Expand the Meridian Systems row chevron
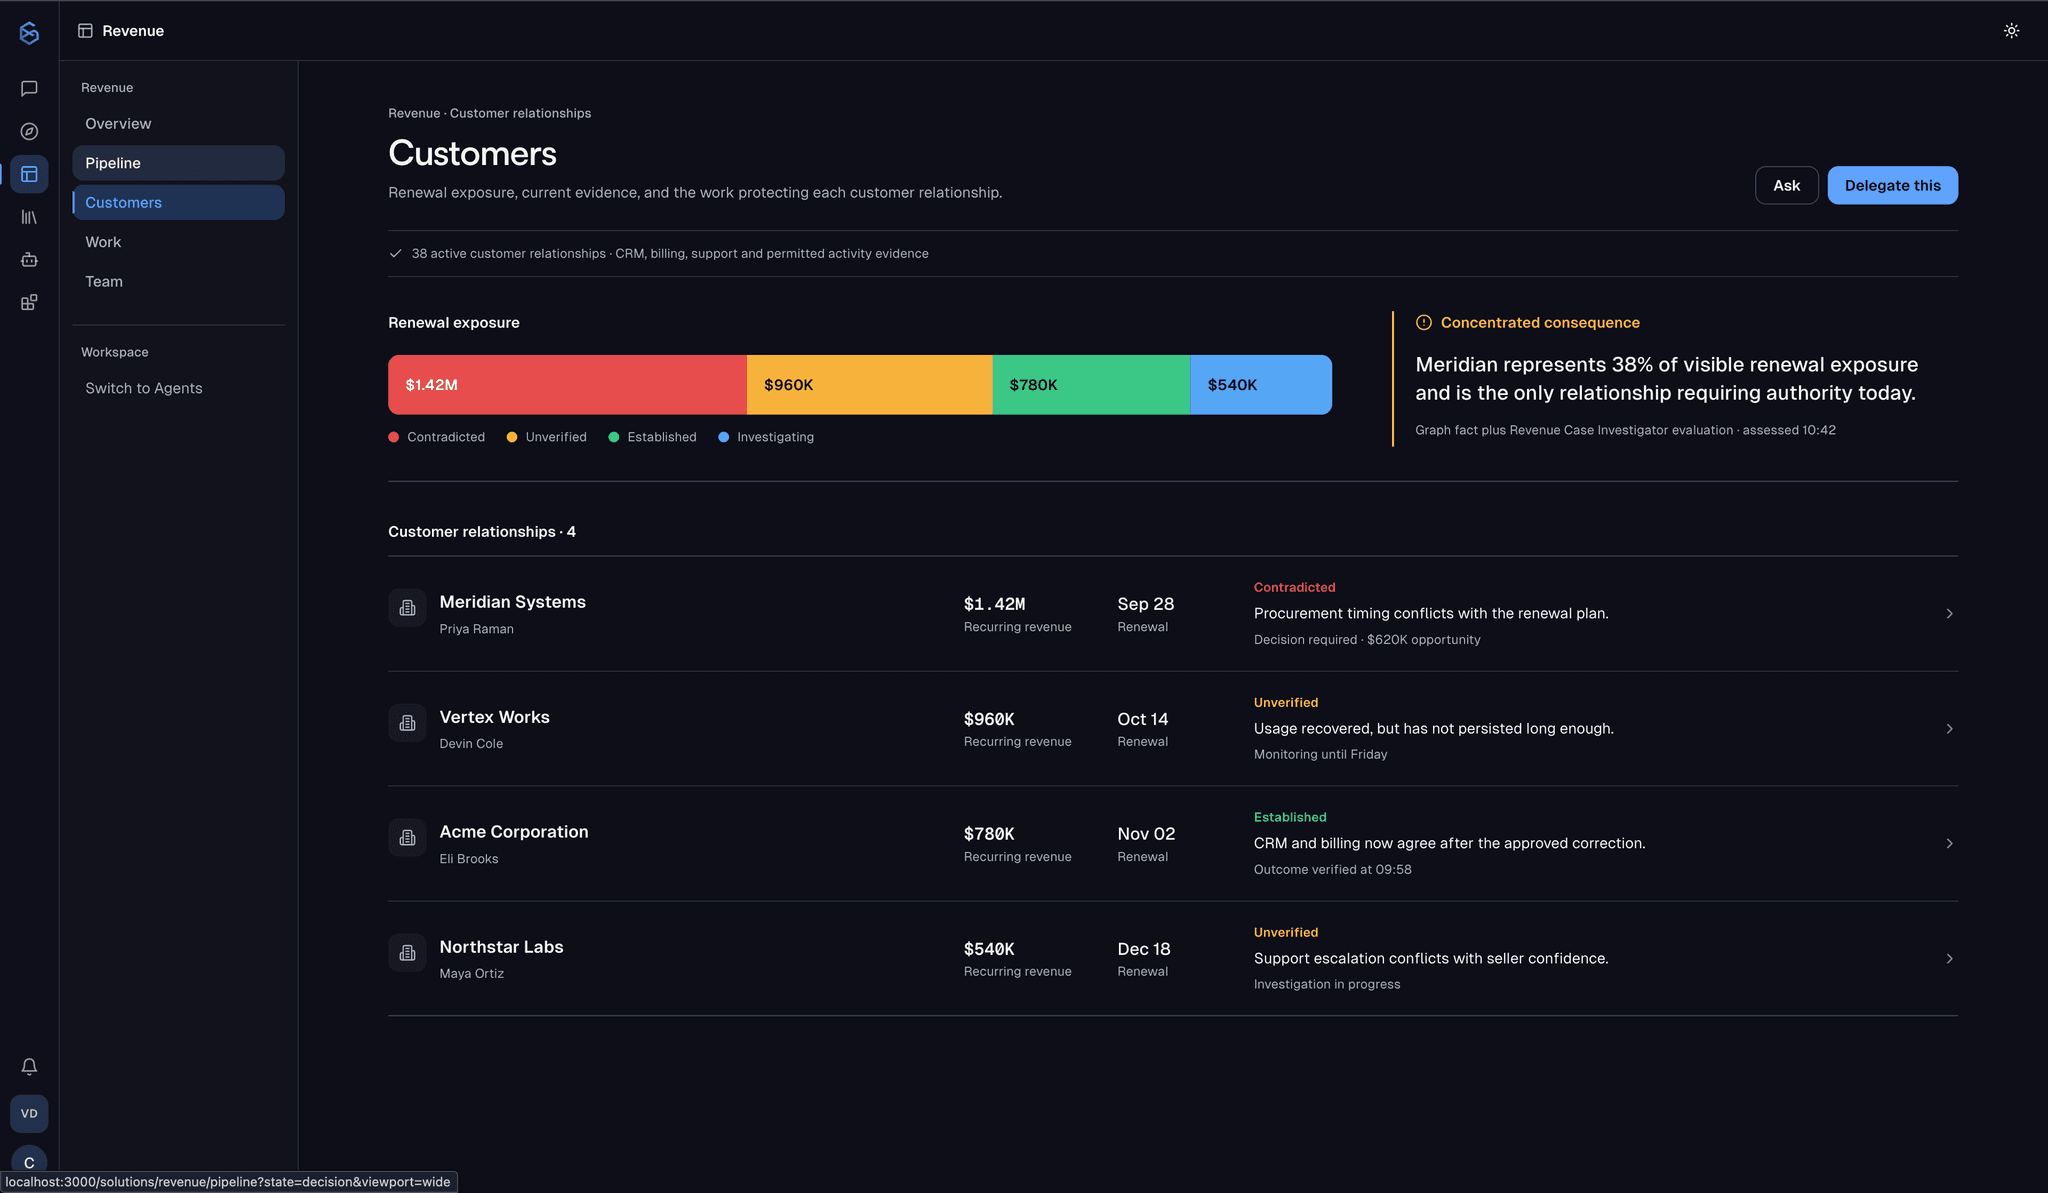This screenshot has width=2048, height=1193. pos(1949,614)
